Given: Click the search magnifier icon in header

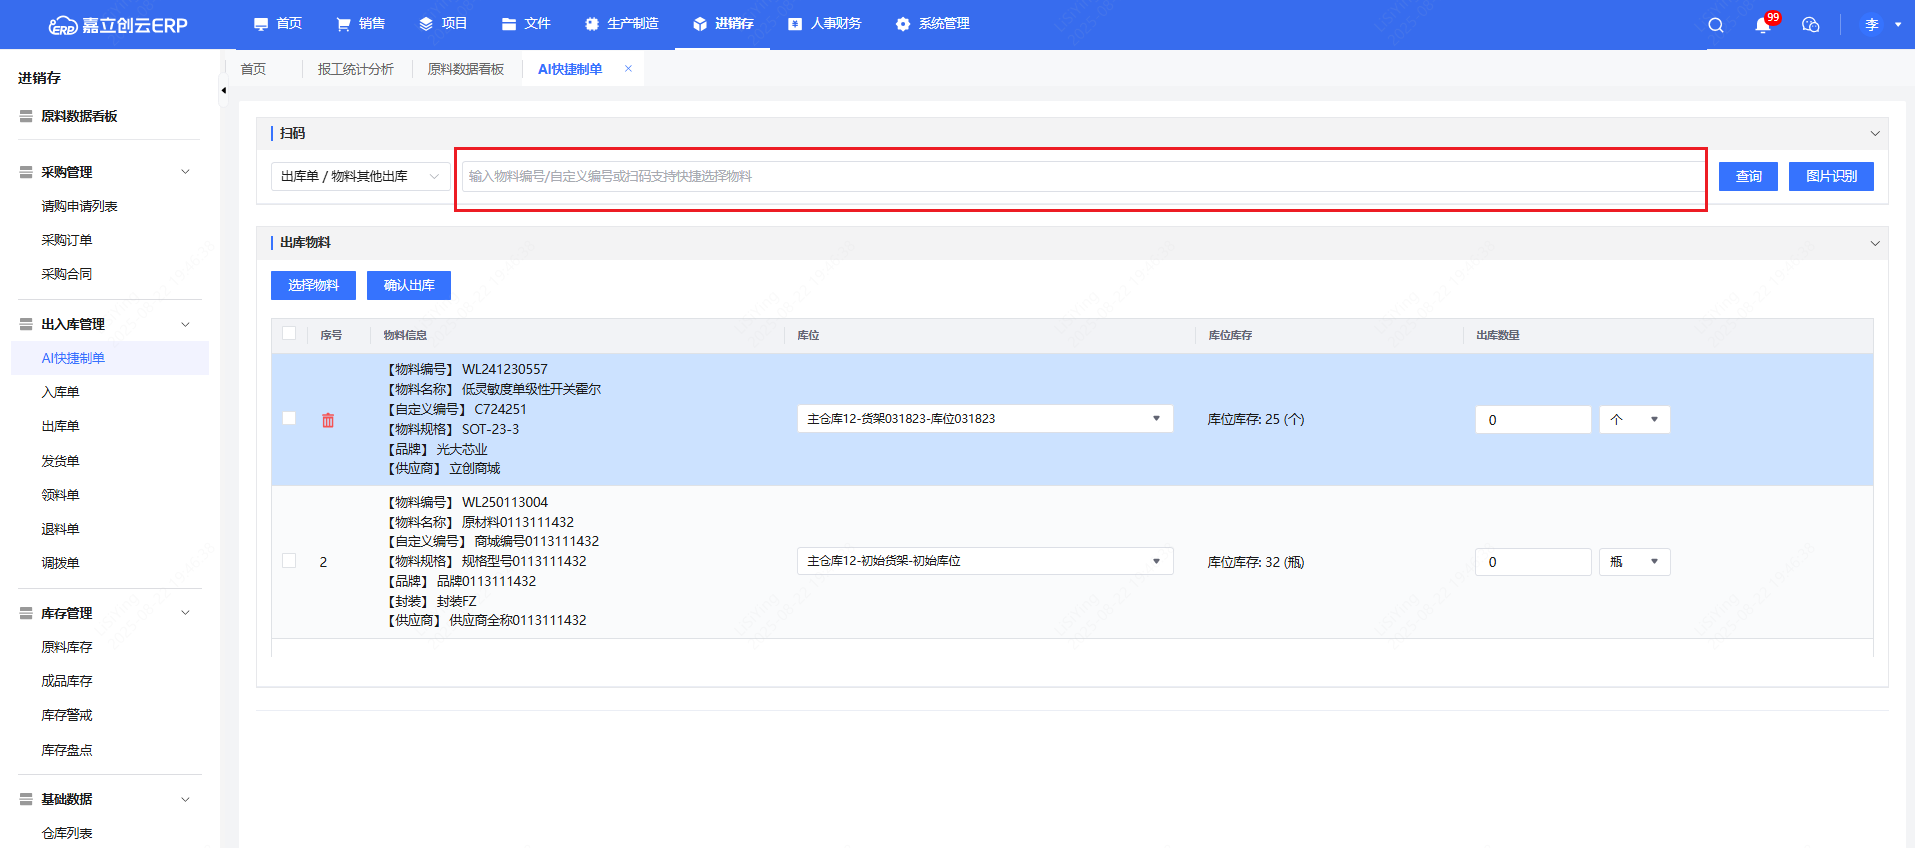Looking at the screenshot, I should 1715,25.
